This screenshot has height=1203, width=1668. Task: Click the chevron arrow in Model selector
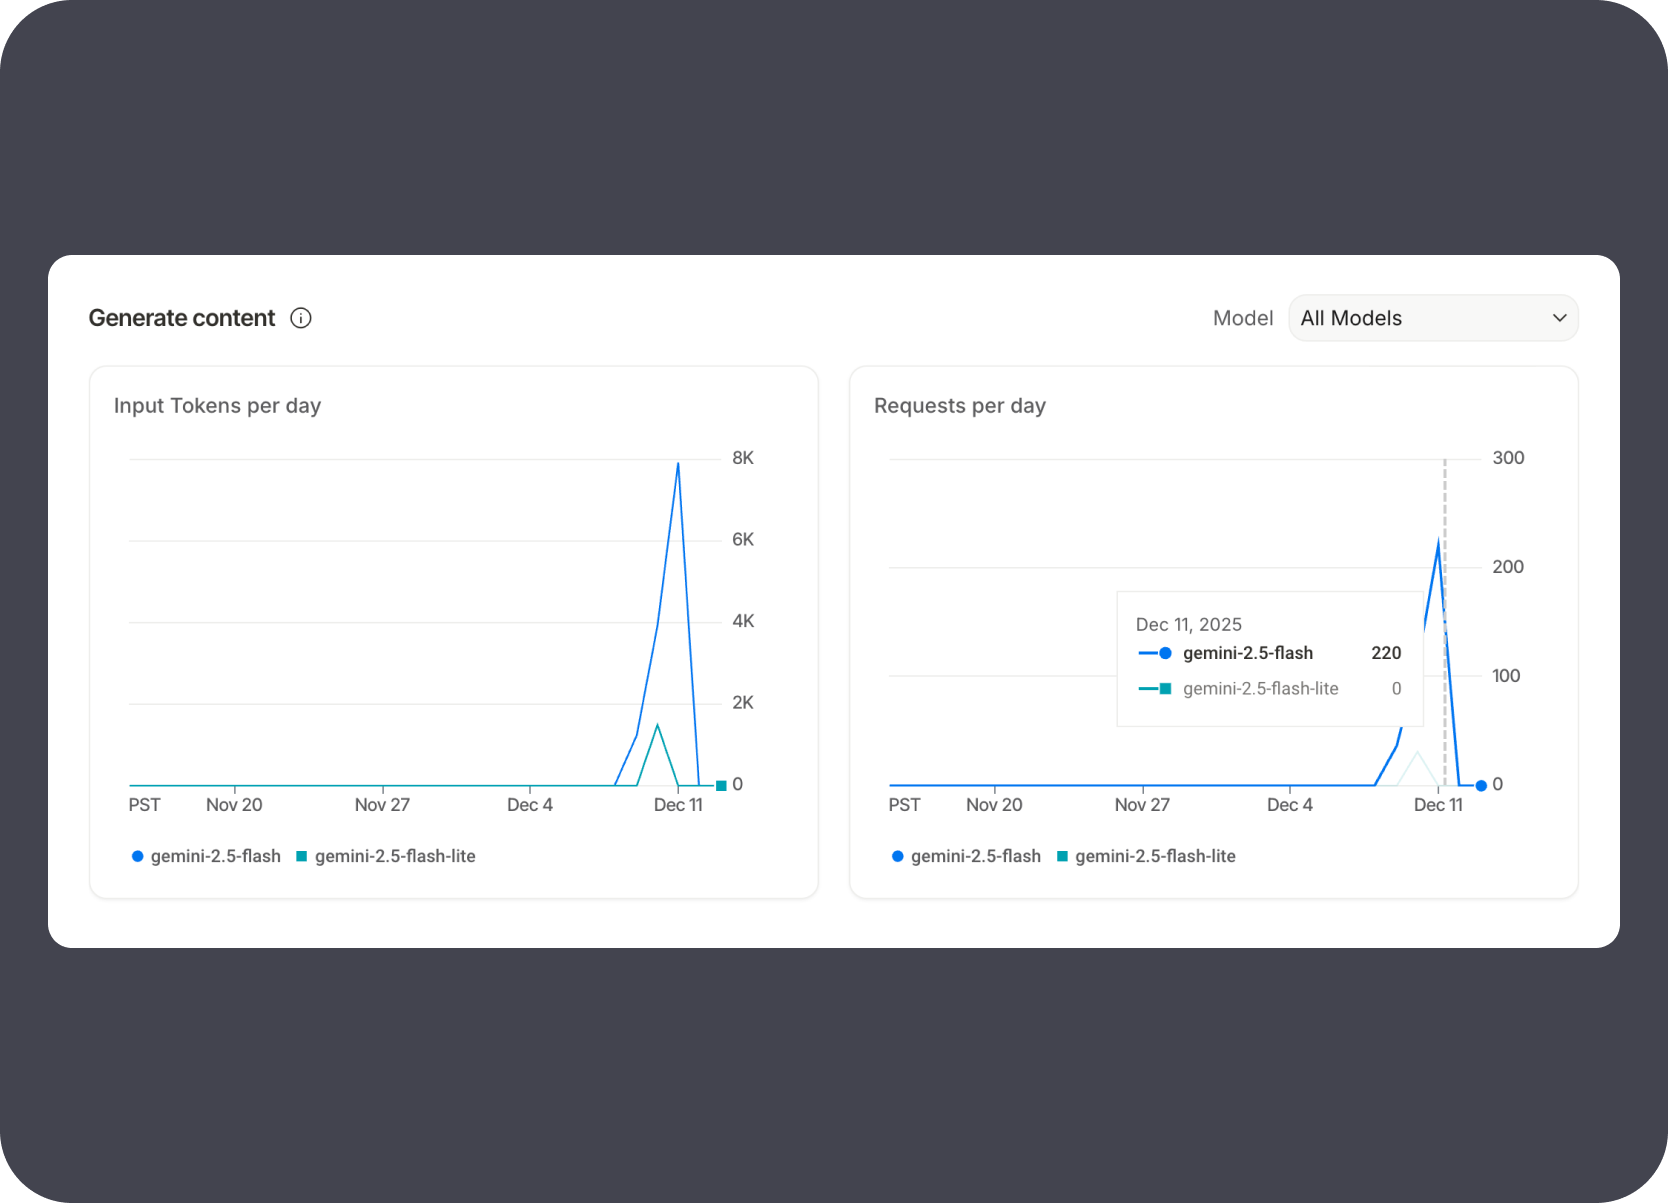[1559, 318]
